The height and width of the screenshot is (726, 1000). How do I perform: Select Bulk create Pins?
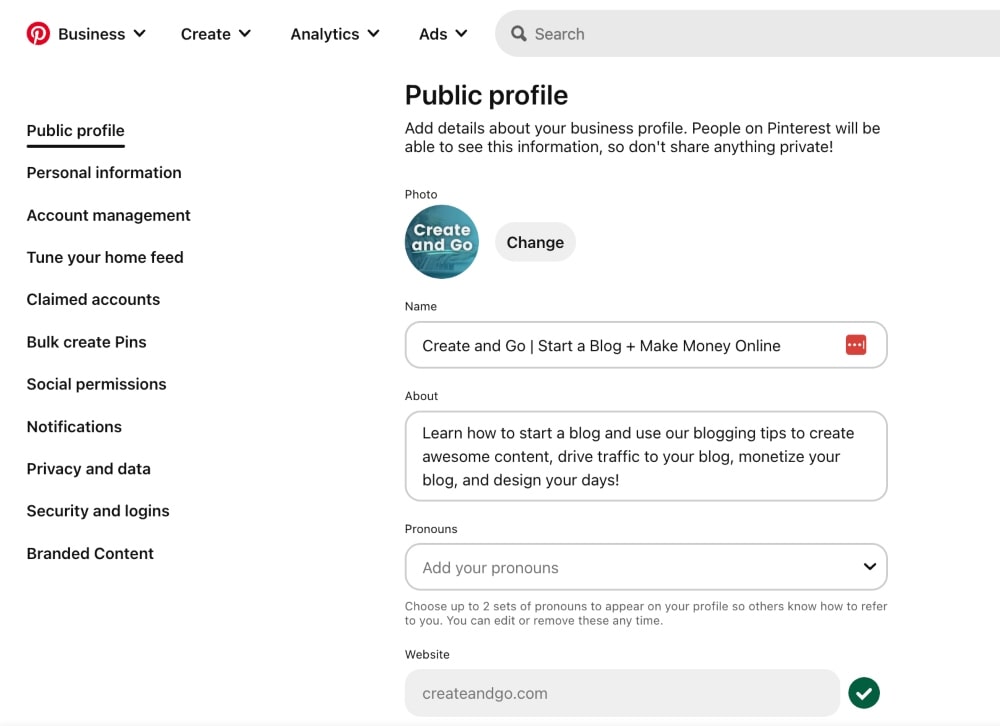point(86,342)
